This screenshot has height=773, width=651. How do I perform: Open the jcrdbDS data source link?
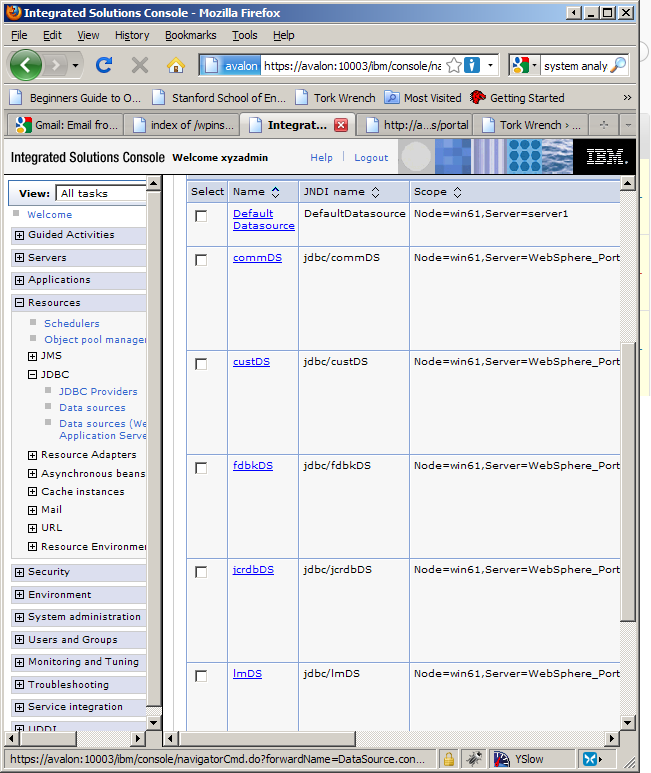253,570
